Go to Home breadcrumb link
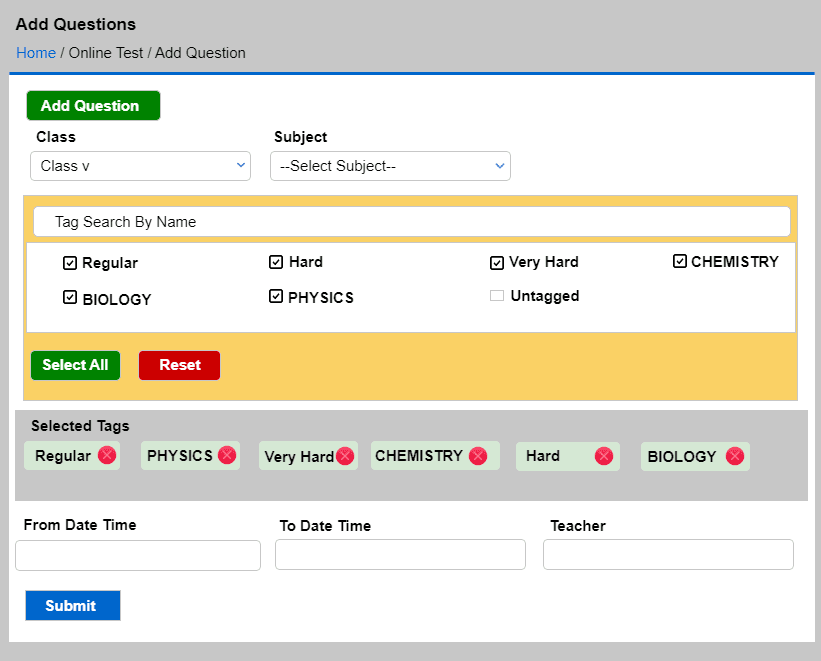 coord(36,53)
